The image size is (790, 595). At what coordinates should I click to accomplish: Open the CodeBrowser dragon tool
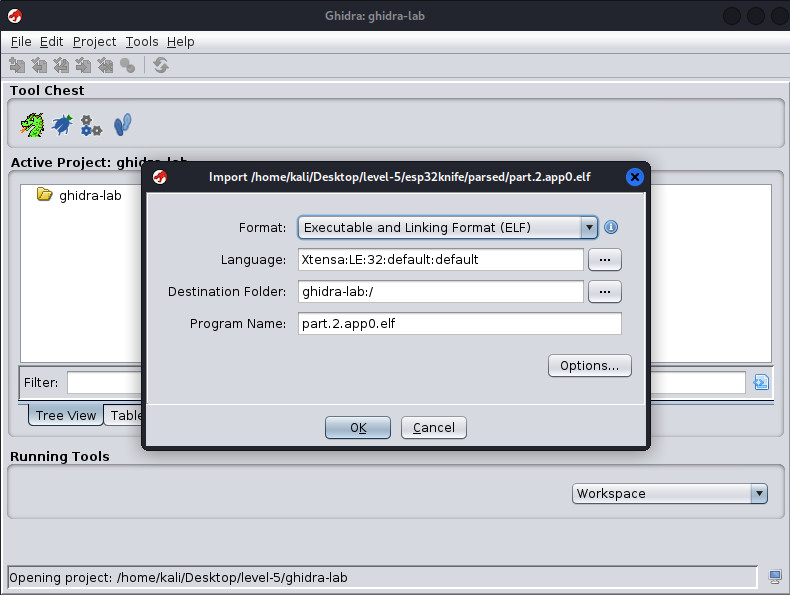tap(33, 125)
